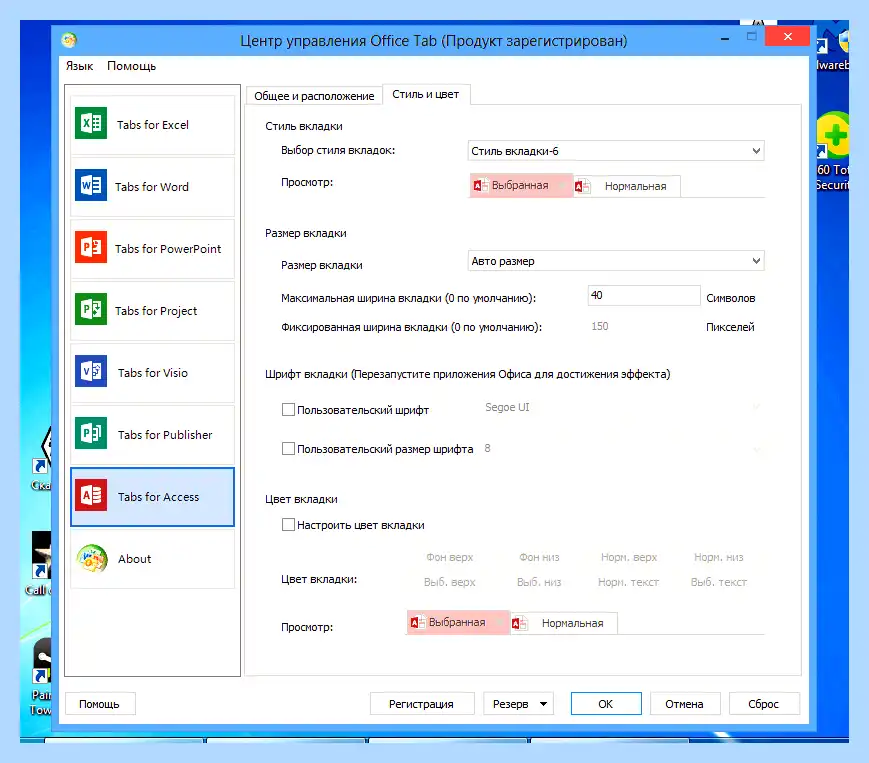Click the Access icon on style preview normal tab
The image size is (869, 763).
[x=582, y=186]
